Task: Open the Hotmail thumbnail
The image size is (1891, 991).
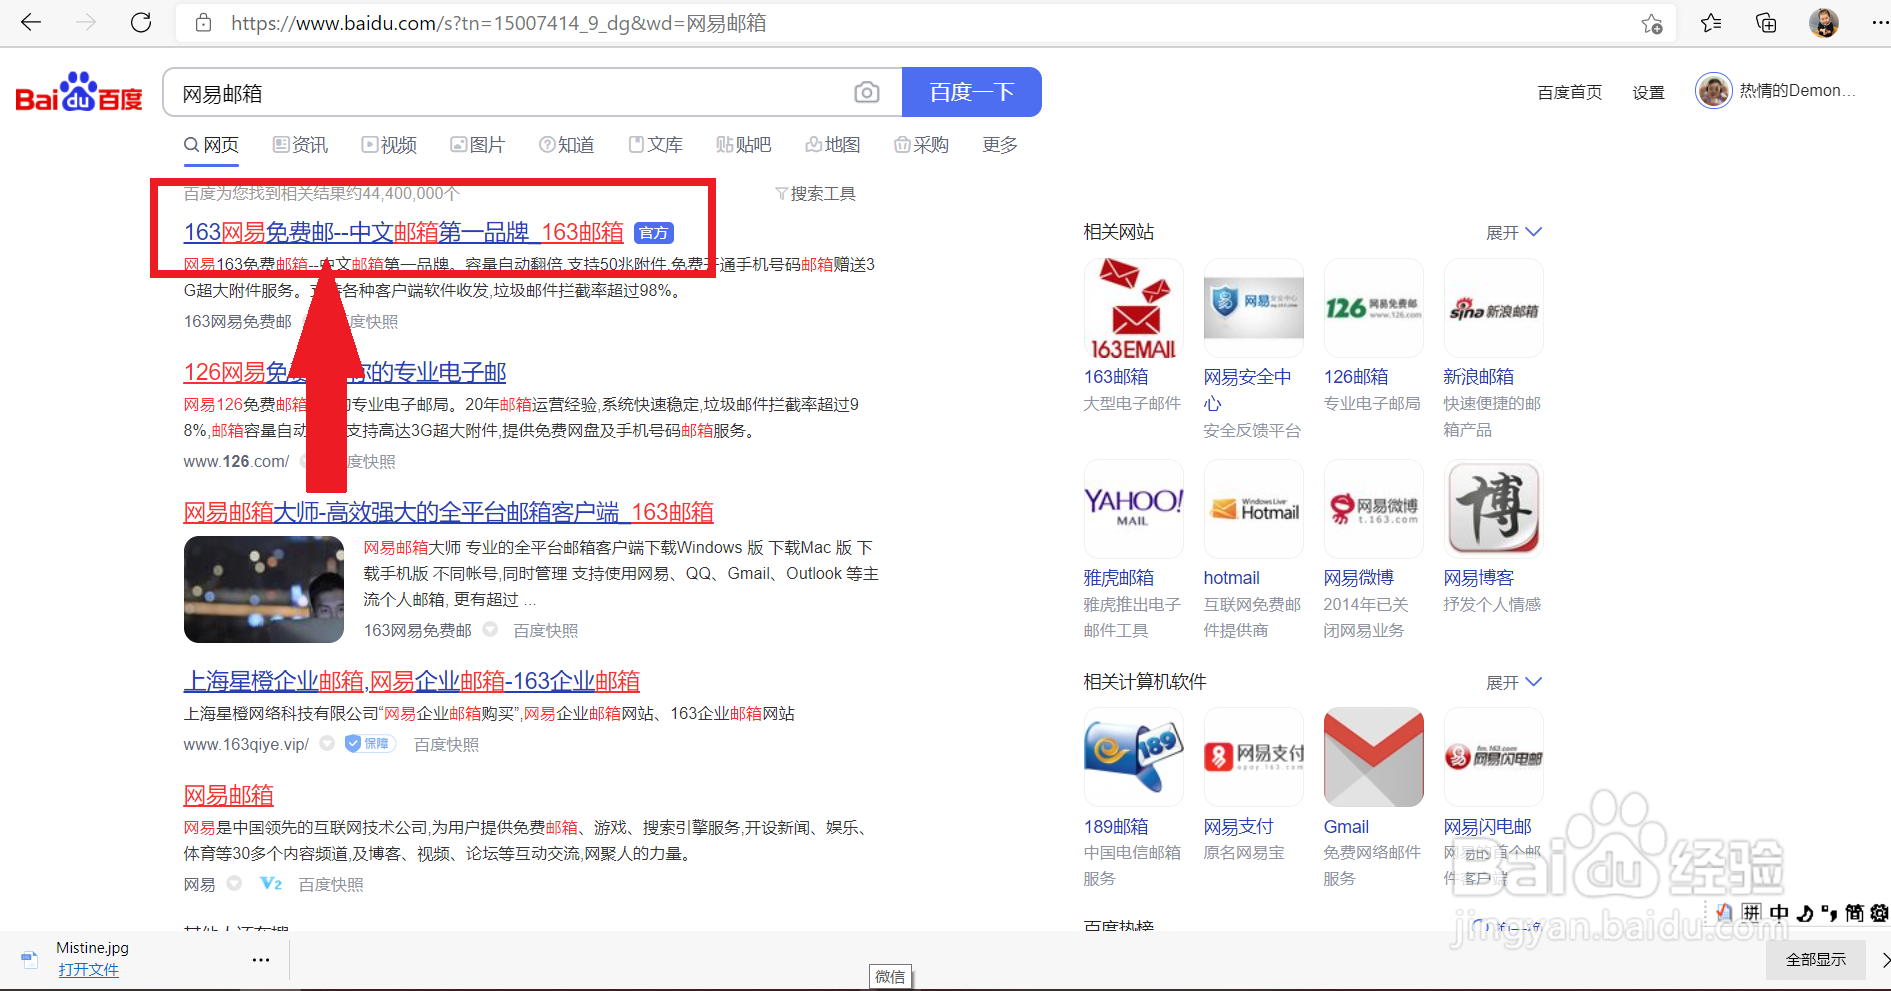Action: [1253, 509]
